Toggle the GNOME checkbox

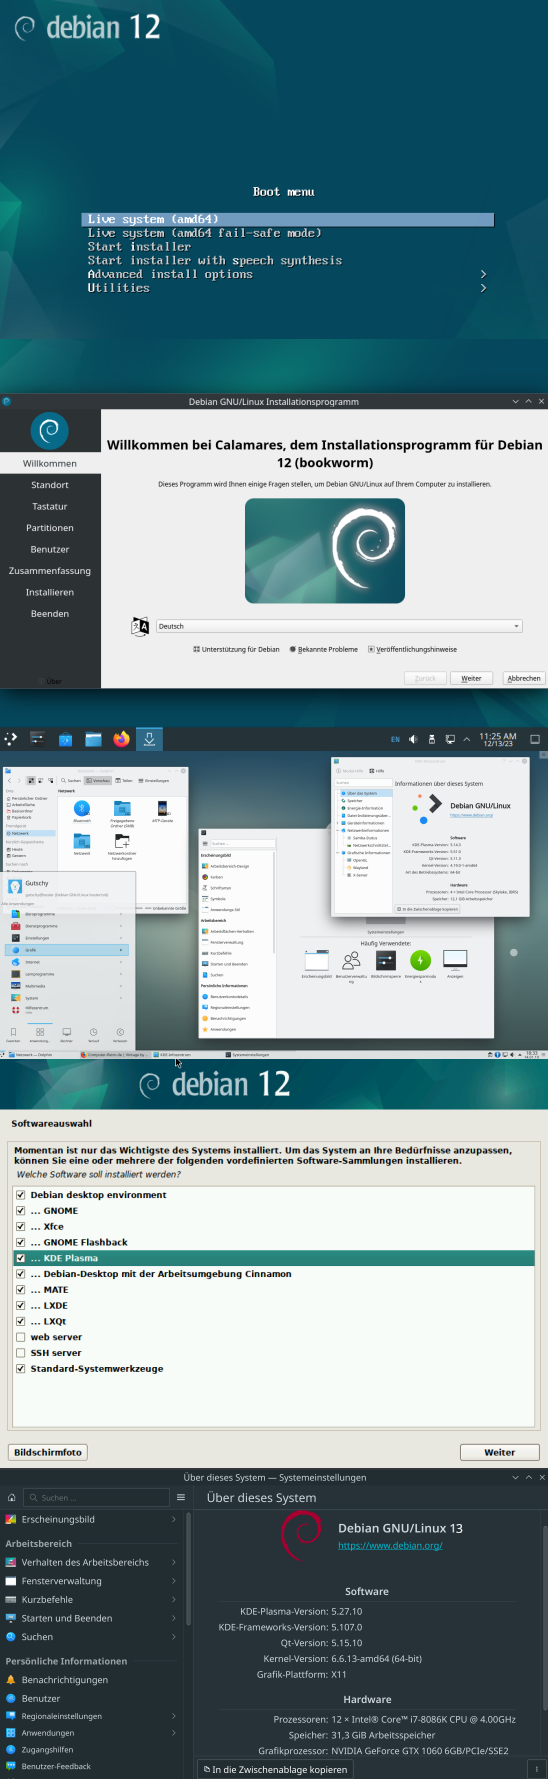[x=20, y=1211]
